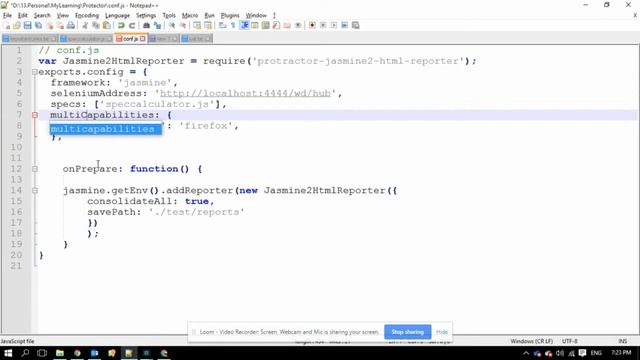The width and height of the screenshot is (640, 360).
Task: Click the ENG language indicator in tray
Action: (596, 353)
